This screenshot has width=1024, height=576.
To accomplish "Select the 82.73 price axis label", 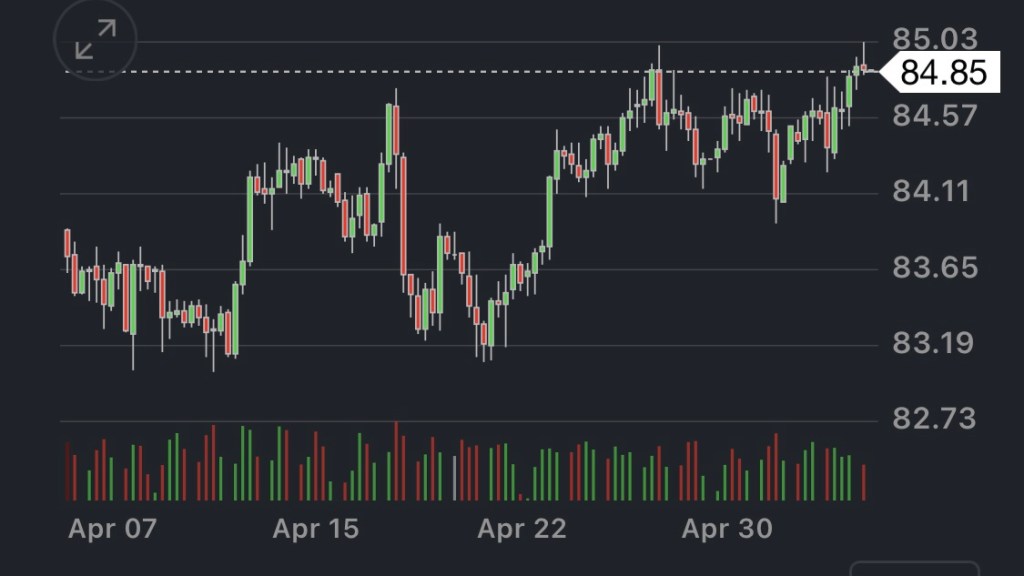I will [934, 418].
